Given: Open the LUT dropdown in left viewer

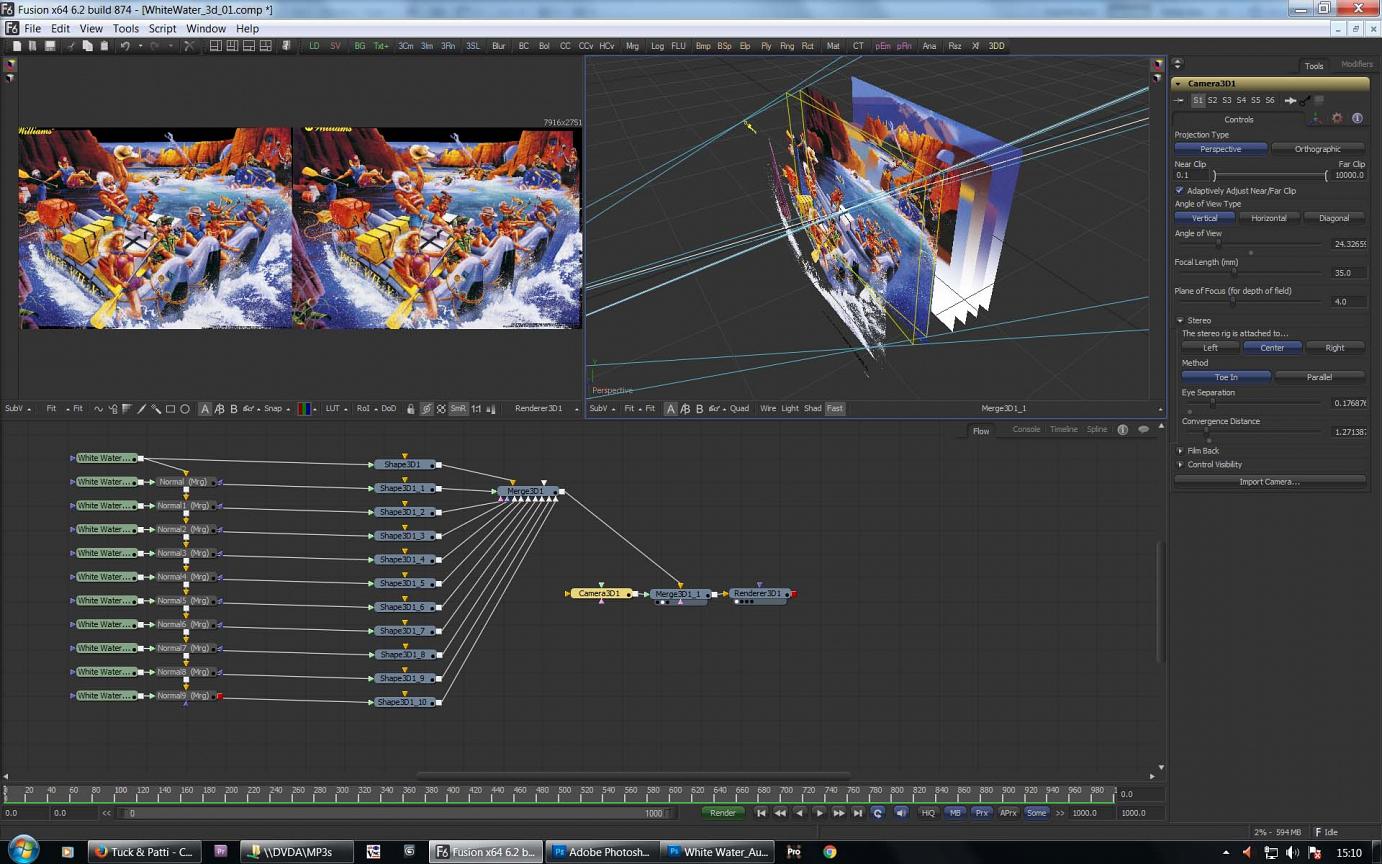Looking at the screenshot, I should pyautogui.click(x=335, y=409).
